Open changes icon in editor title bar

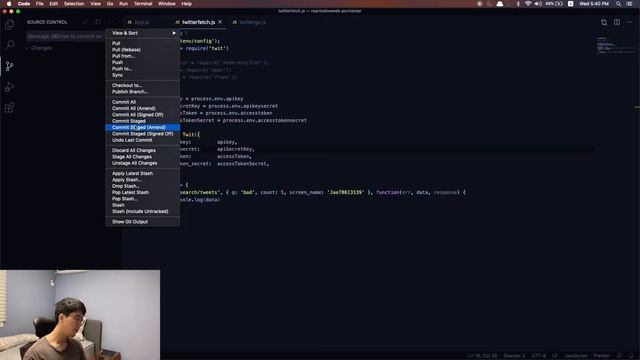click(x=604, y=22)
